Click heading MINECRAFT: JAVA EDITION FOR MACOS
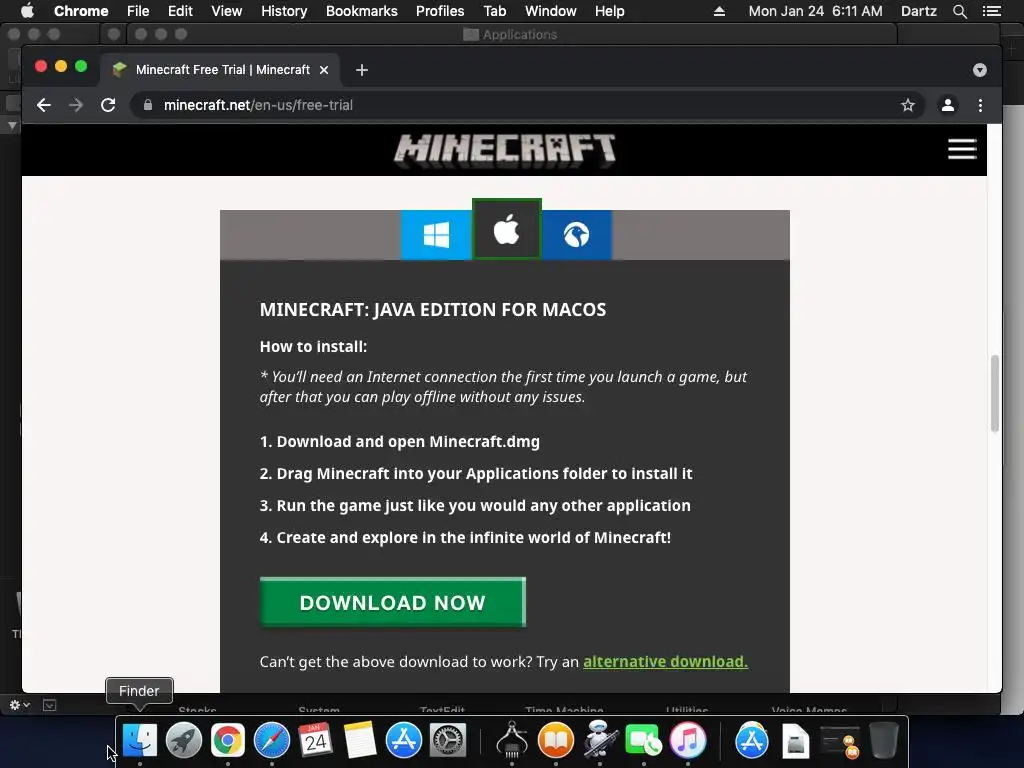Image resolution: width=1024 pixels, height=768 pixels. (433, 310)
